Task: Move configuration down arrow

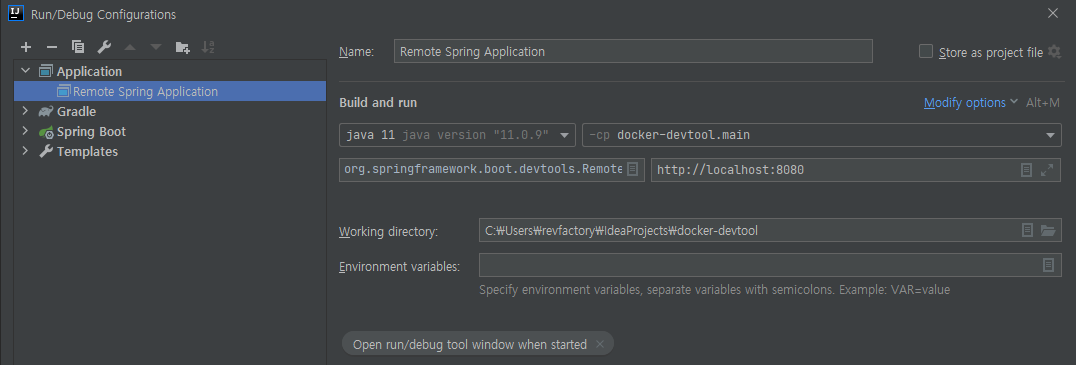Action: [156, 47]
